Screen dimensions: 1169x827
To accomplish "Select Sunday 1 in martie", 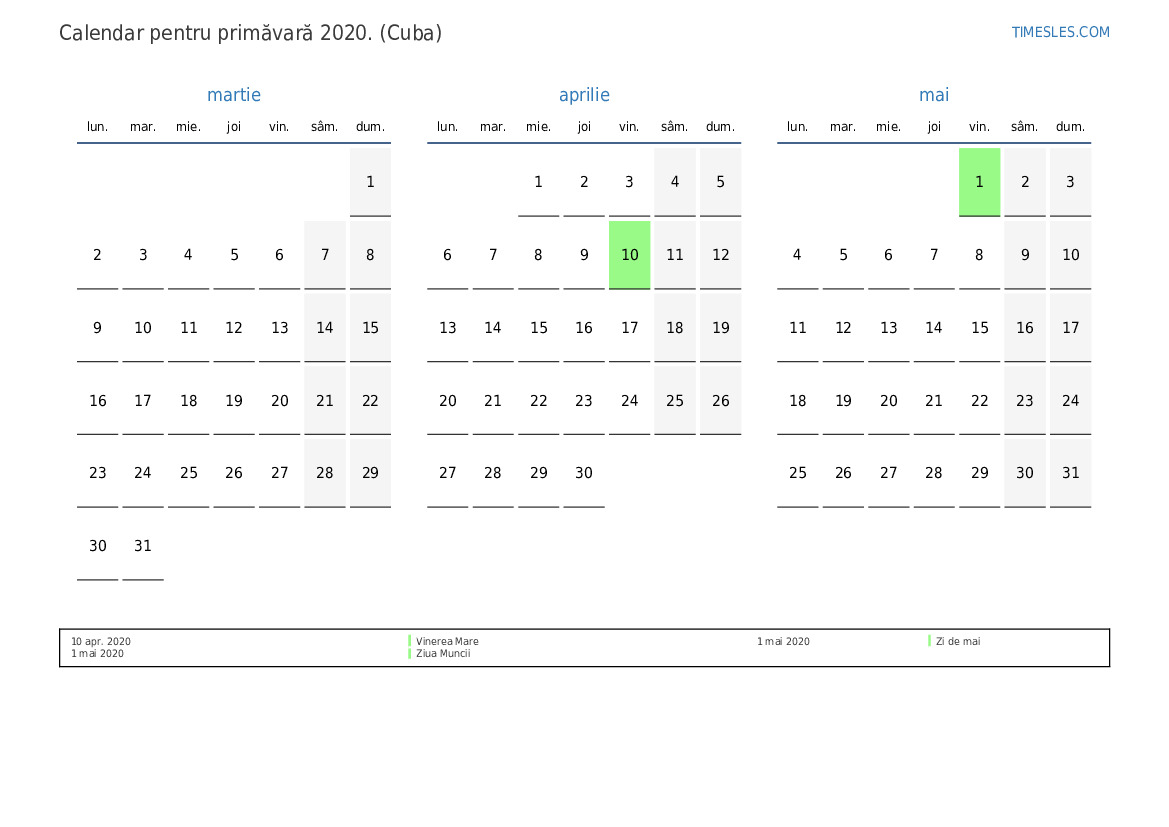I will click(x=370, y=182).
